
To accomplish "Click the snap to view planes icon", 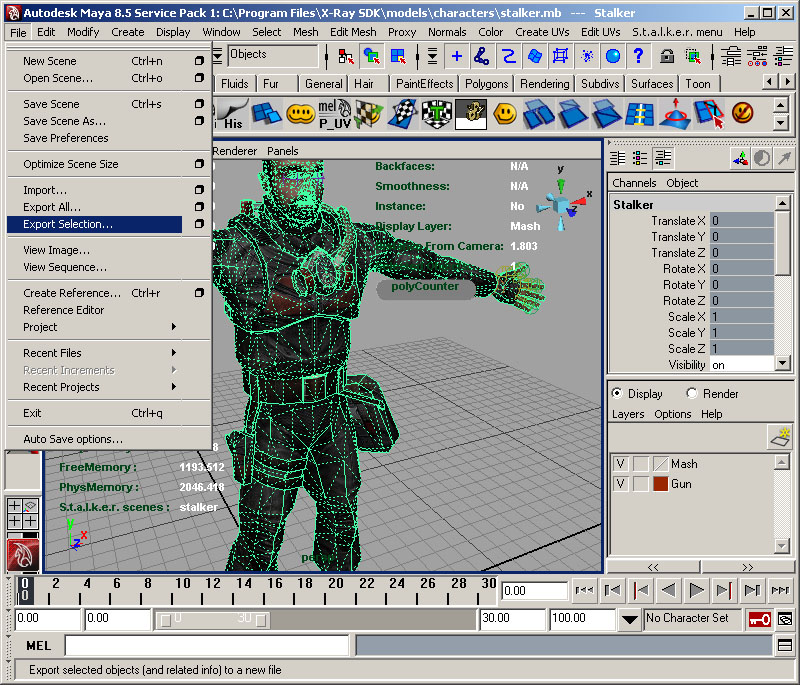I will [534, 56].
